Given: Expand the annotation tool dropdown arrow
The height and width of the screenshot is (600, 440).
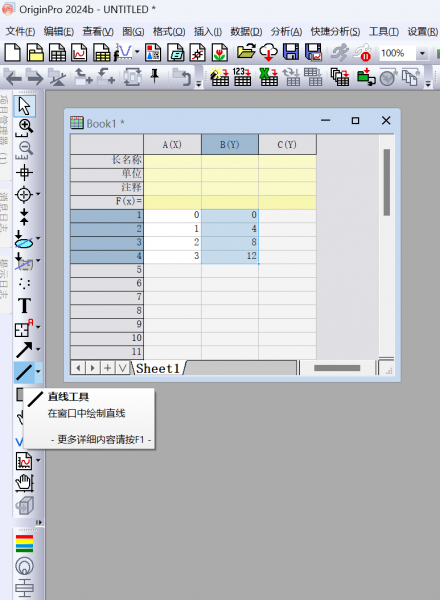Looking at the screenshot, I should (38, 327).
